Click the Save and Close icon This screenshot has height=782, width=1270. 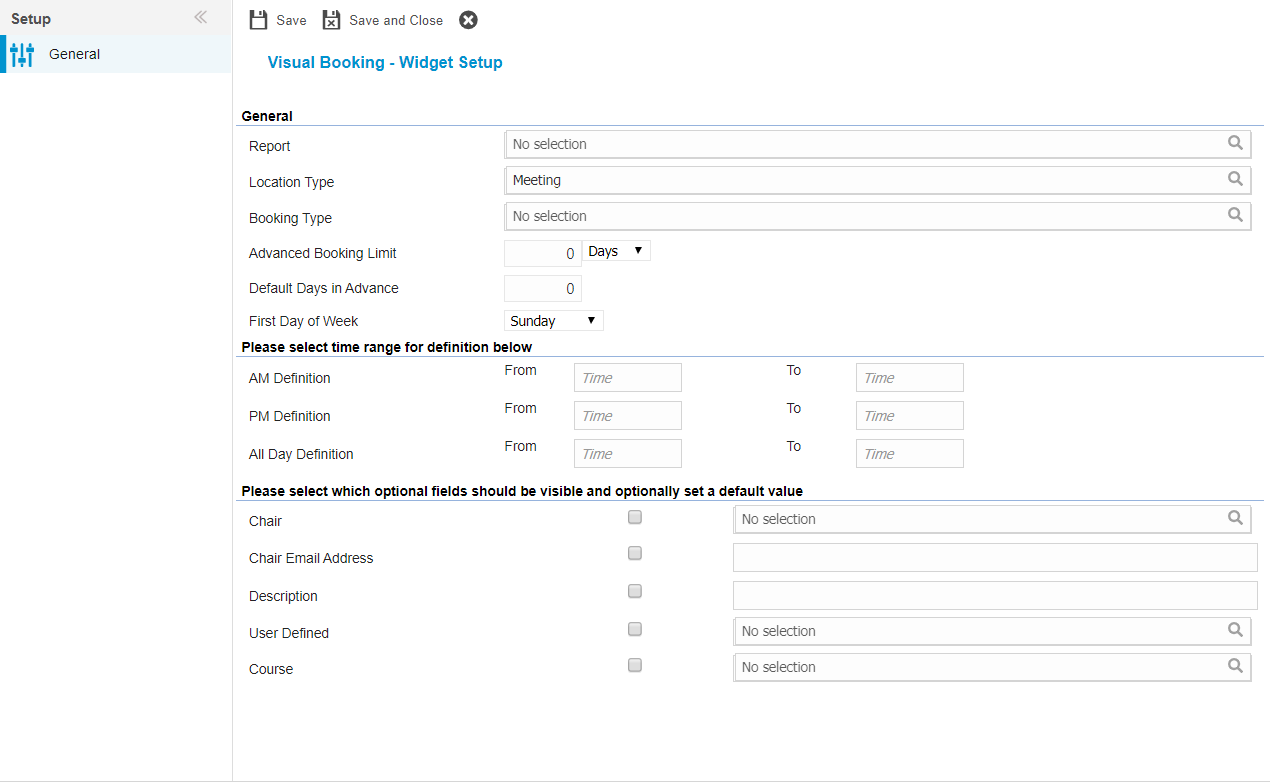point(331,20)
